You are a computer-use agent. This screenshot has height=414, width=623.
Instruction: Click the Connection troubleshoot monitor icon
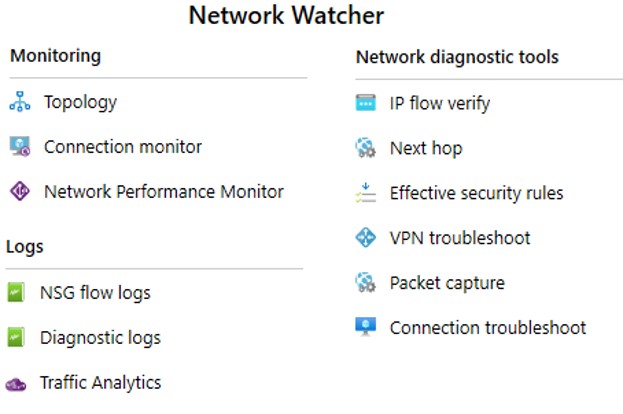[x=365, y=327]
